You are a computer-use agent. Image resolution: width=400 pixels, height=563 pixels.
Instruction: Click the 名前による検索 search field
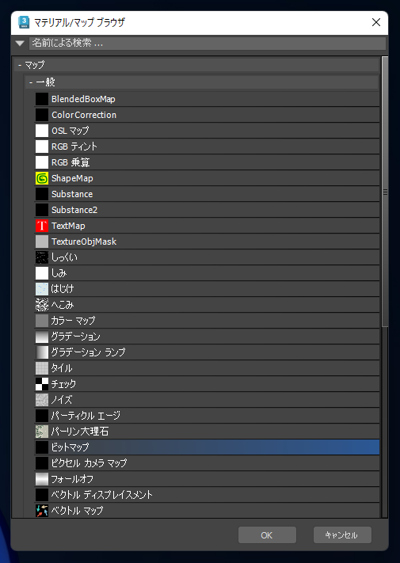(x=207, y=43)
